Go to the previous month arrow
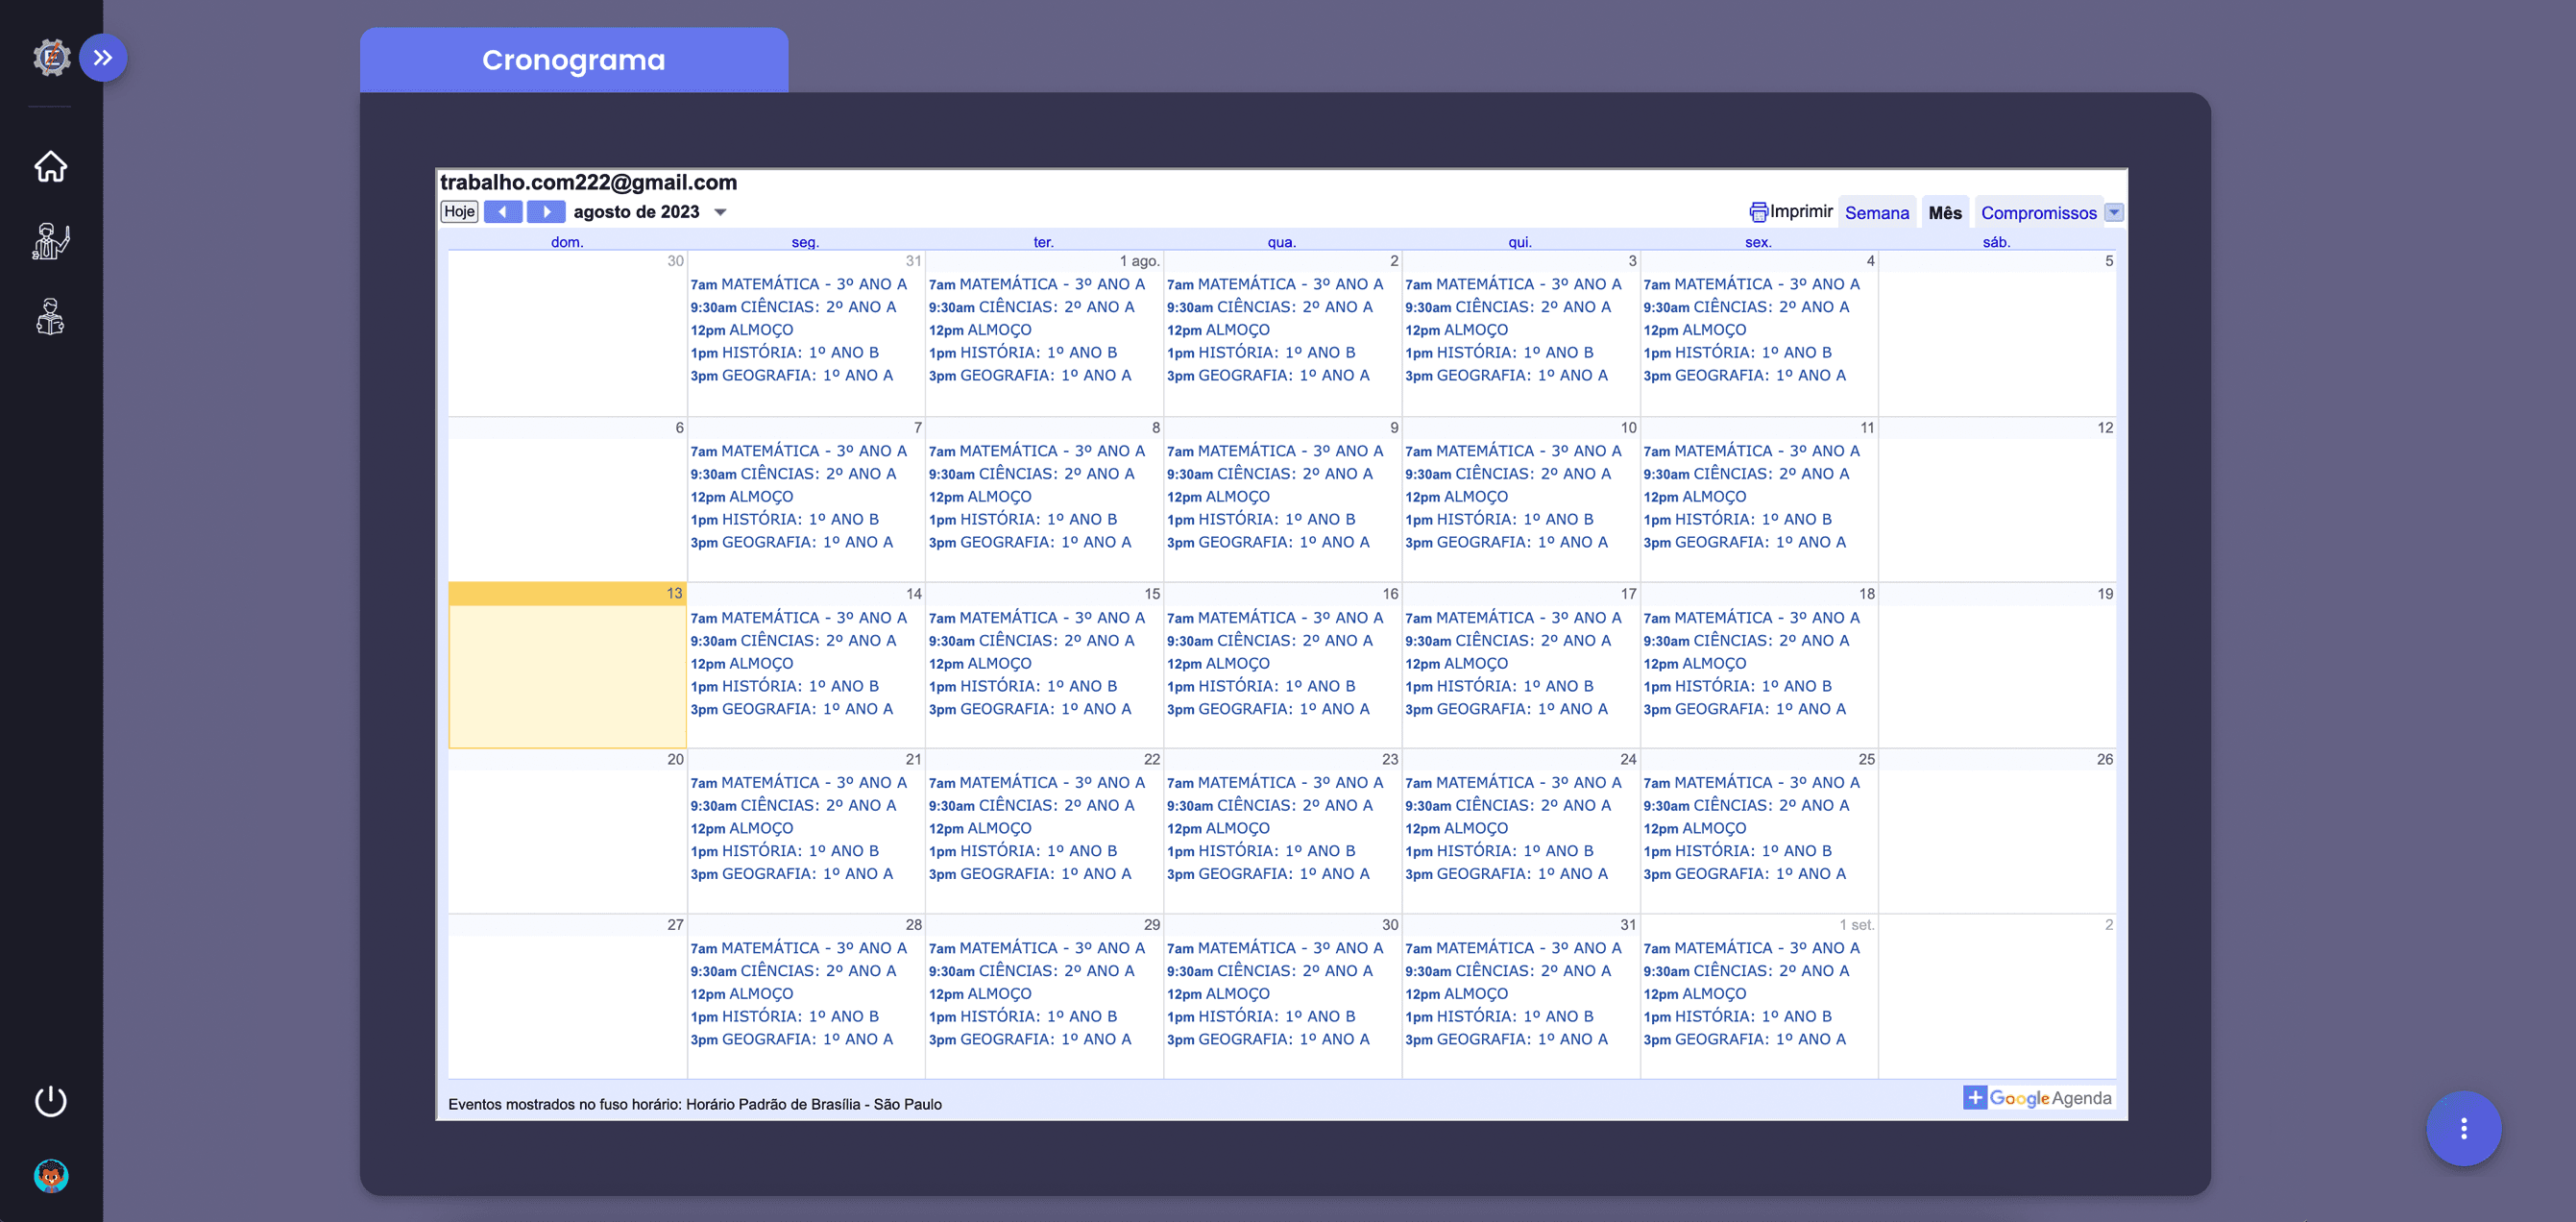 point(503,212)
